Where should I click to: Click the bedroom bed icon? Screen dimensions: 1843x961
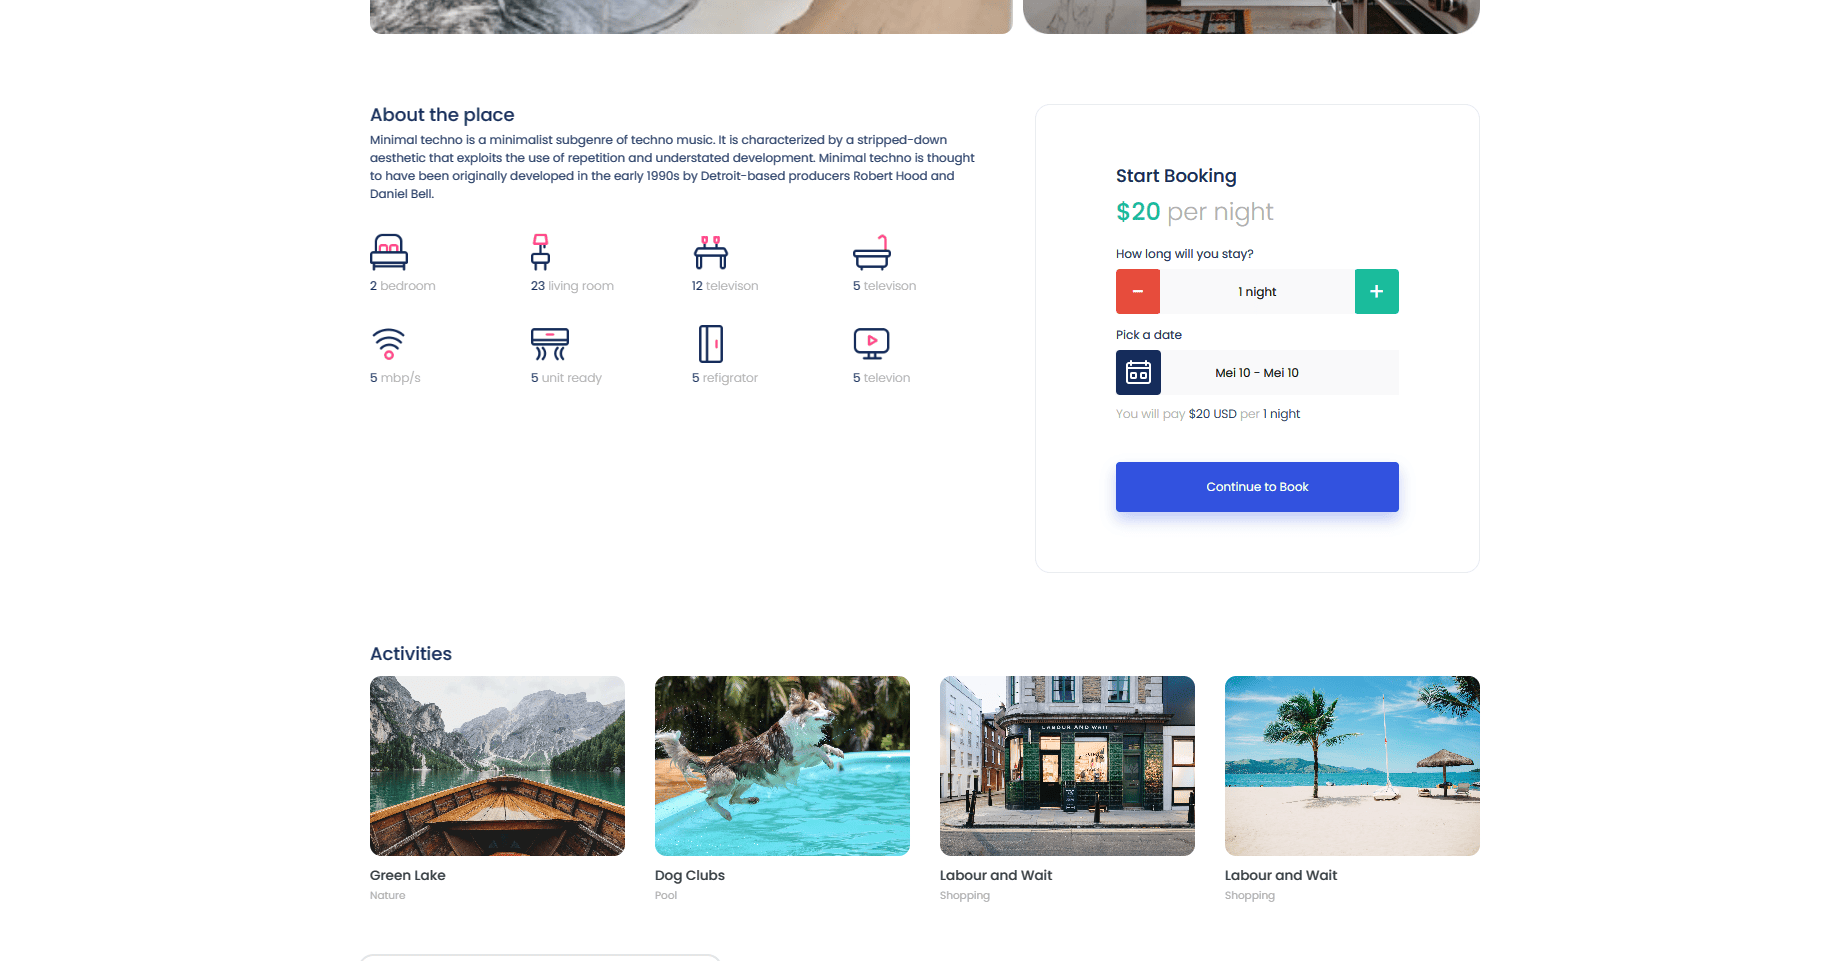tap(389, 252)
